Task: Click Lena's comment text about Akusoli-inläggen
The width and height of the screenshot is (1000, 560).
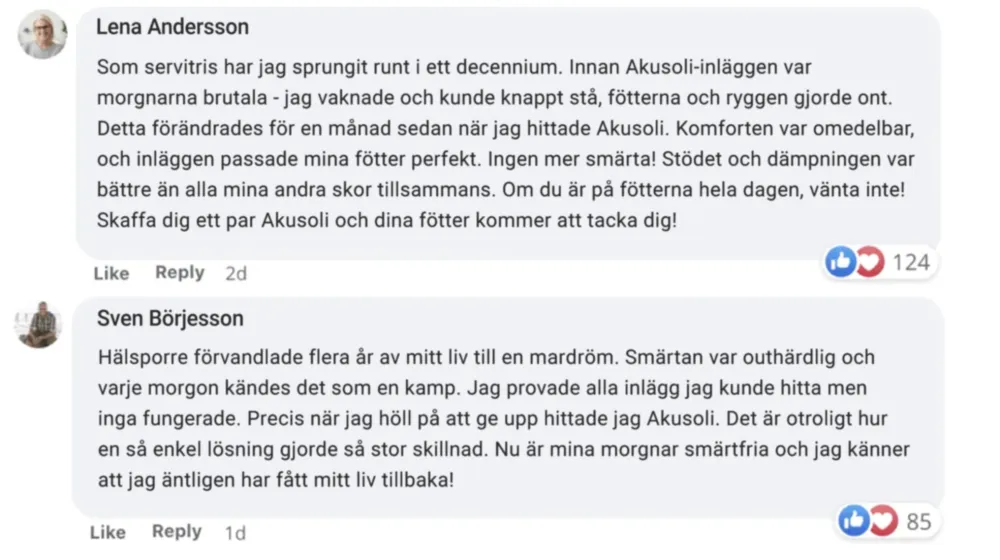Action: tap(506, 144)
